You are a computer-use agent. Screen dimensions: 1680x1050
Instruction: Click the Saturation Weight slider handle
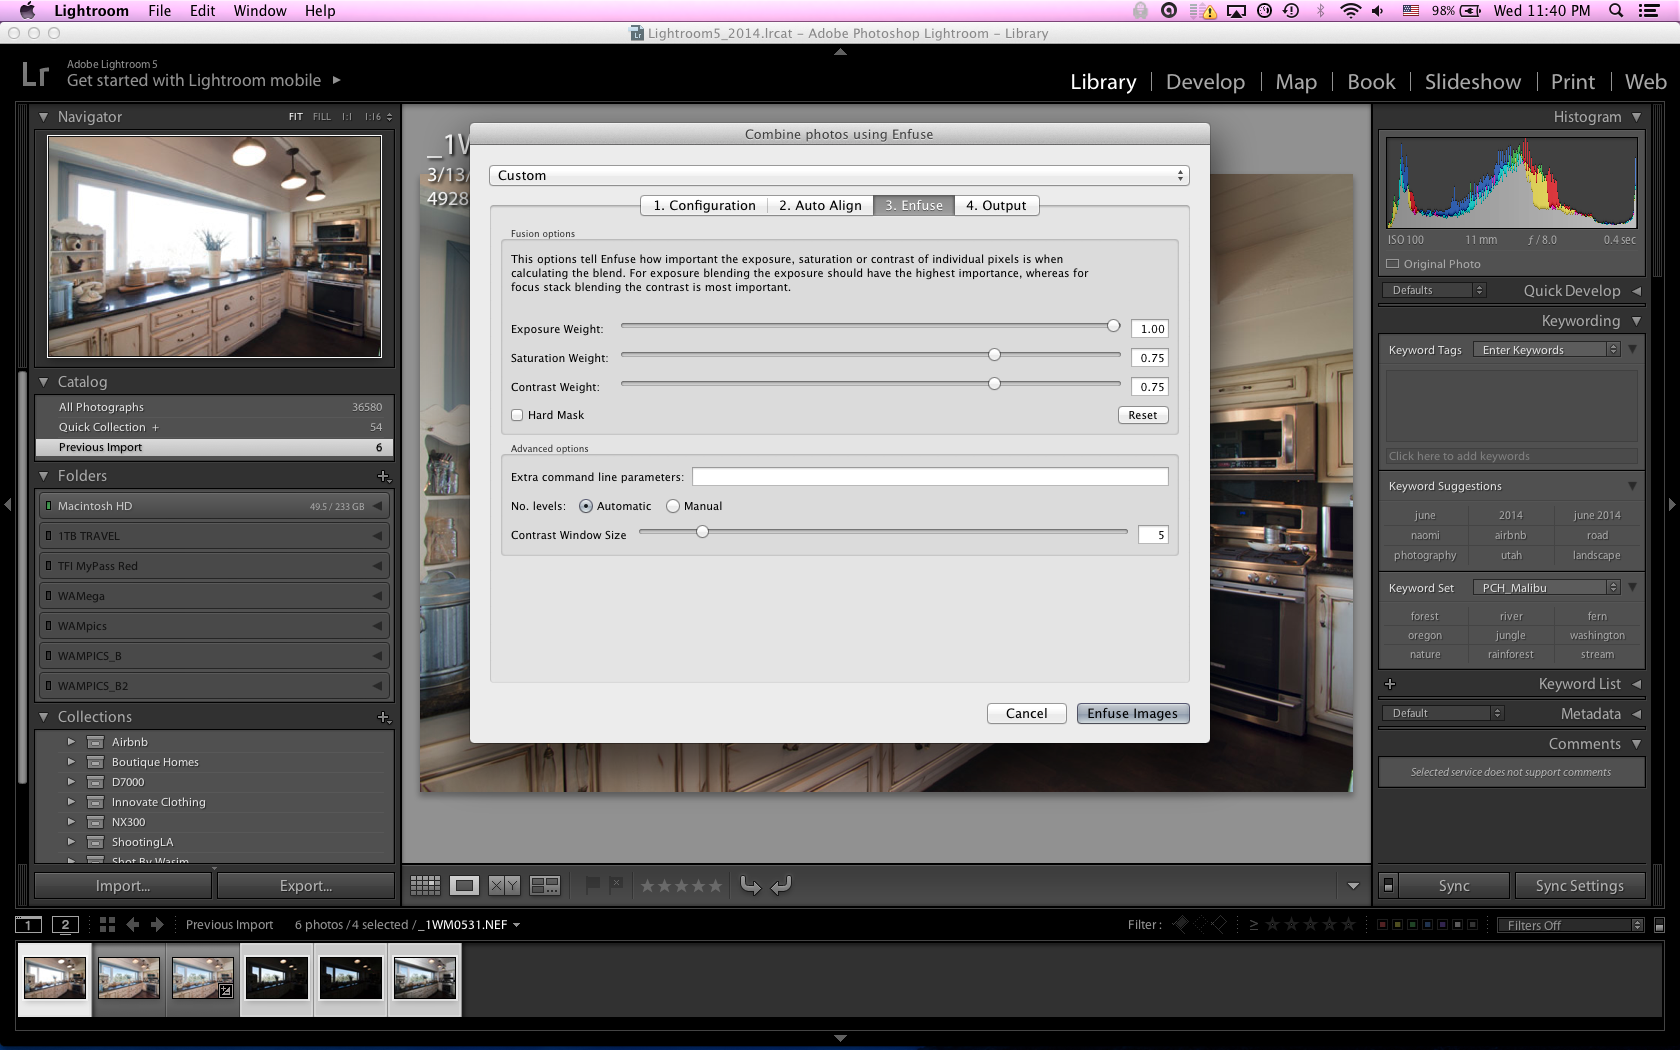coord(994,355)
